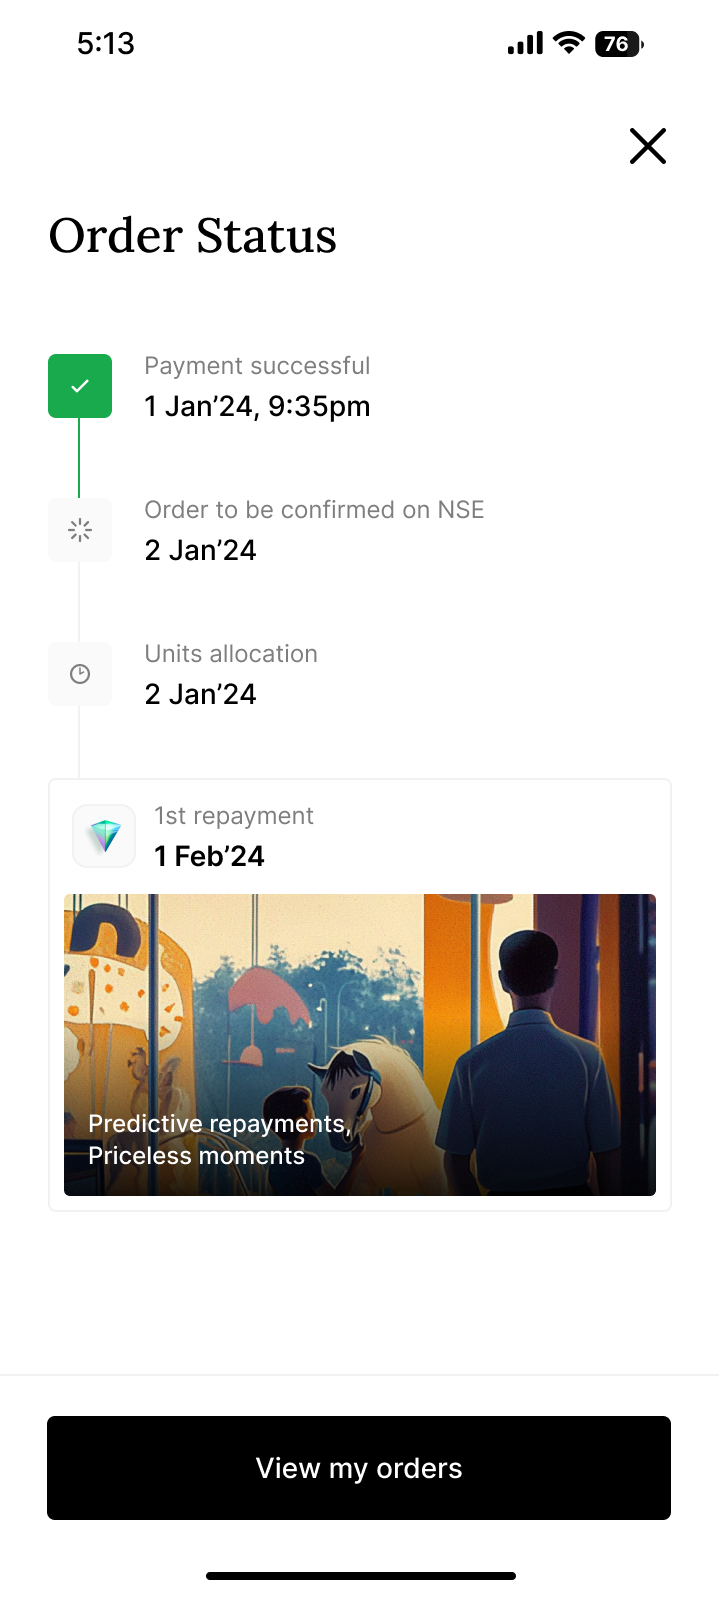
Task: Tap the Order Status heading
Action: click(193, 236)
